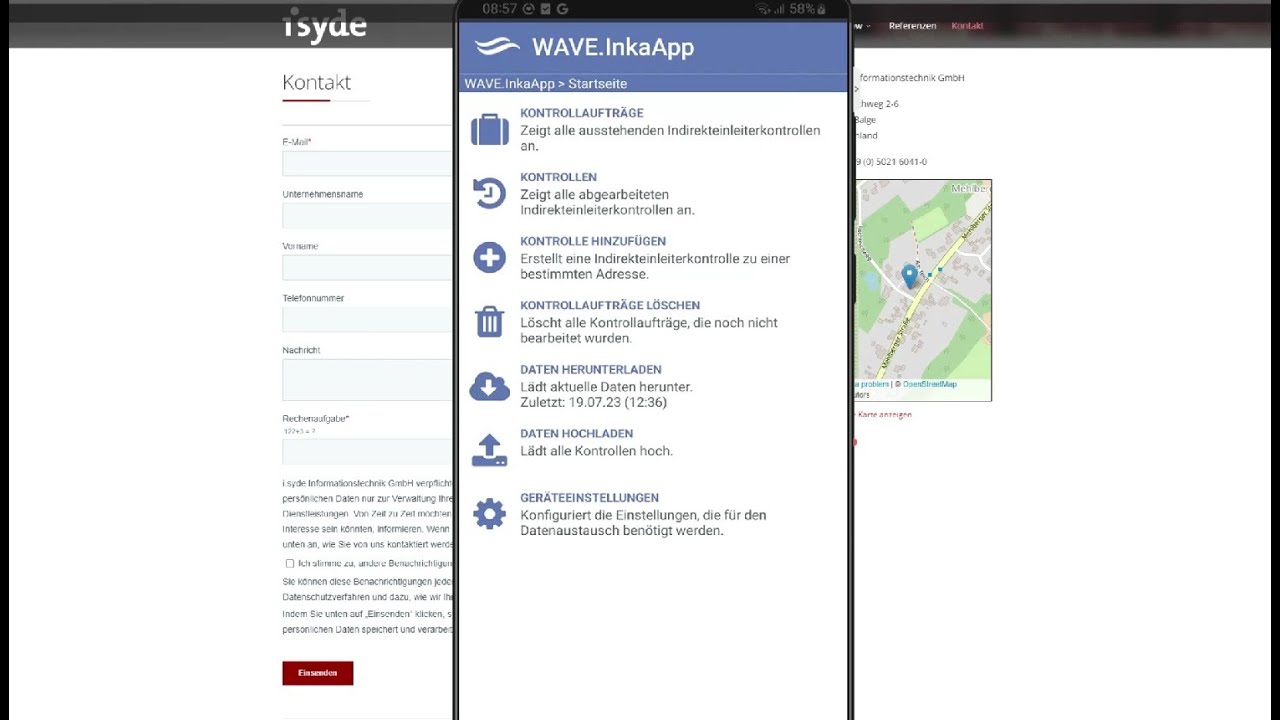Click the 'Karte anzeigen' link below map

(x=884, y=414)
